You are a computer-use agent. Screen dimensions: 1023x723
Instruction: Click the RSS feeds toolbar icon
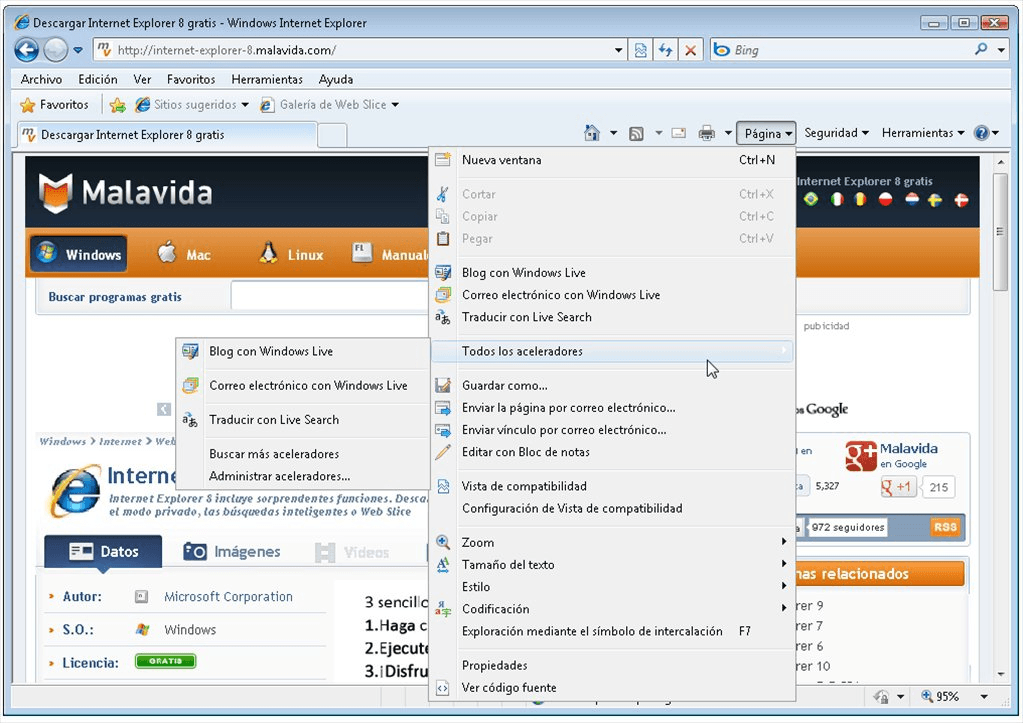[635, 133]
